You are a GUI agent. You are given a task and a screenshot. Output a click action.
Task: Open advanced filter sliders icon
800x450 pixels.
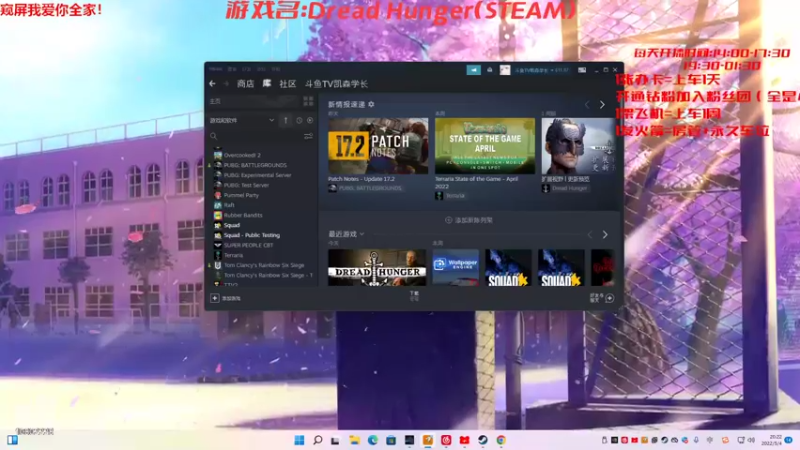[x=308, y=136]
